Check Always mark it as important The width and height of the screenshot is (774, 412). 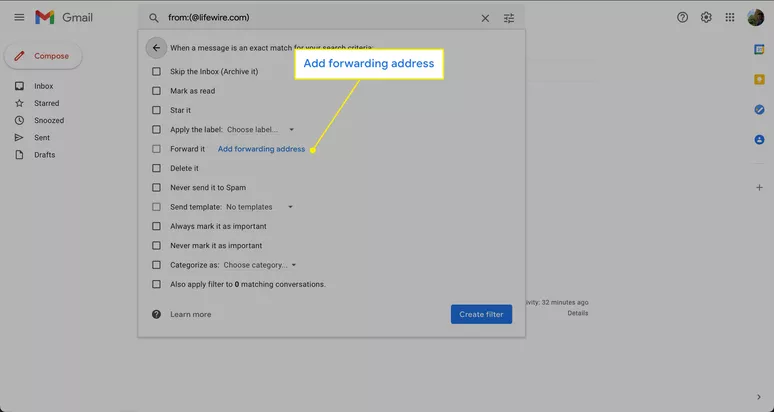[x=156, y=226]
